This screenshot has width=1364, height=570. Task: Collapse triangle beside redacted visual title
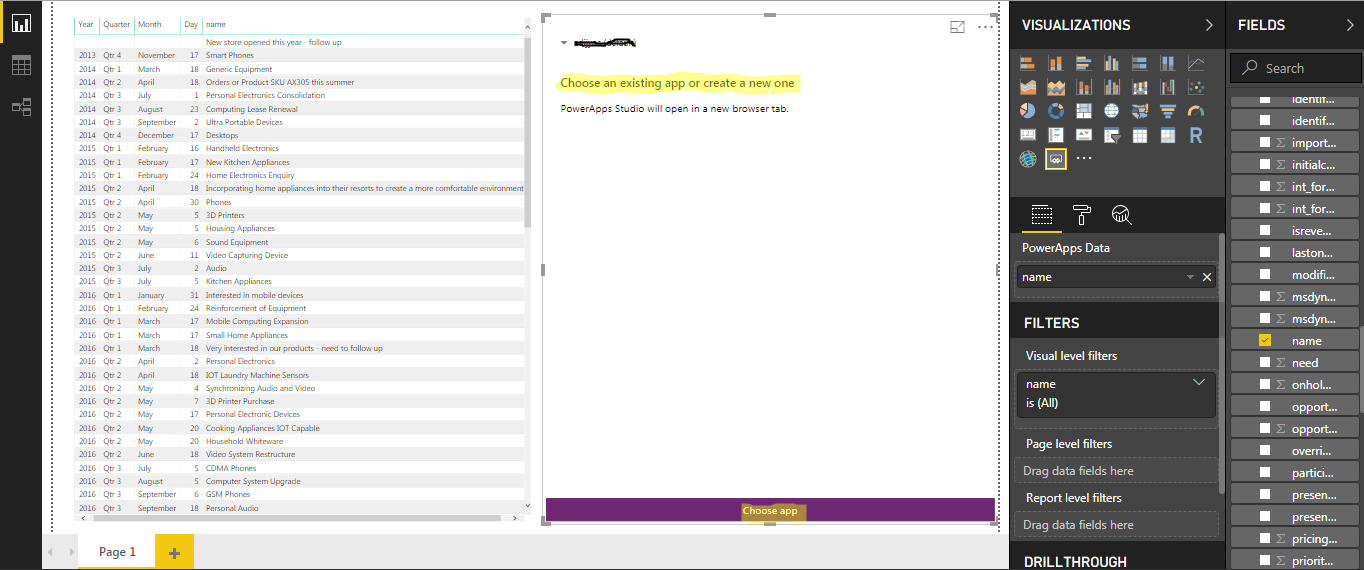[564, 43]
